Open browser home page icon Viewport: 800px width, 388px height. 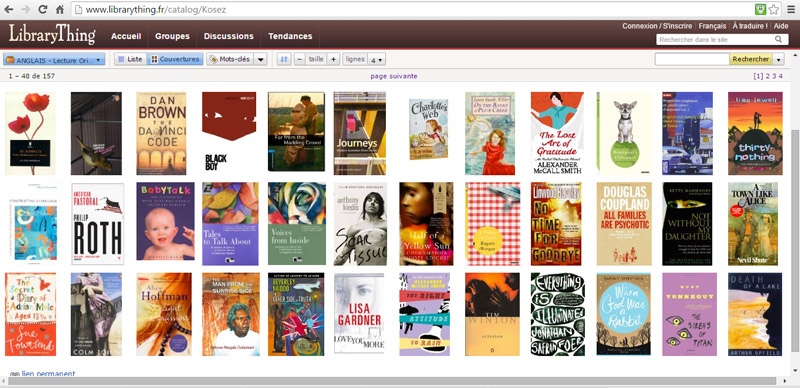click(60, 9)
